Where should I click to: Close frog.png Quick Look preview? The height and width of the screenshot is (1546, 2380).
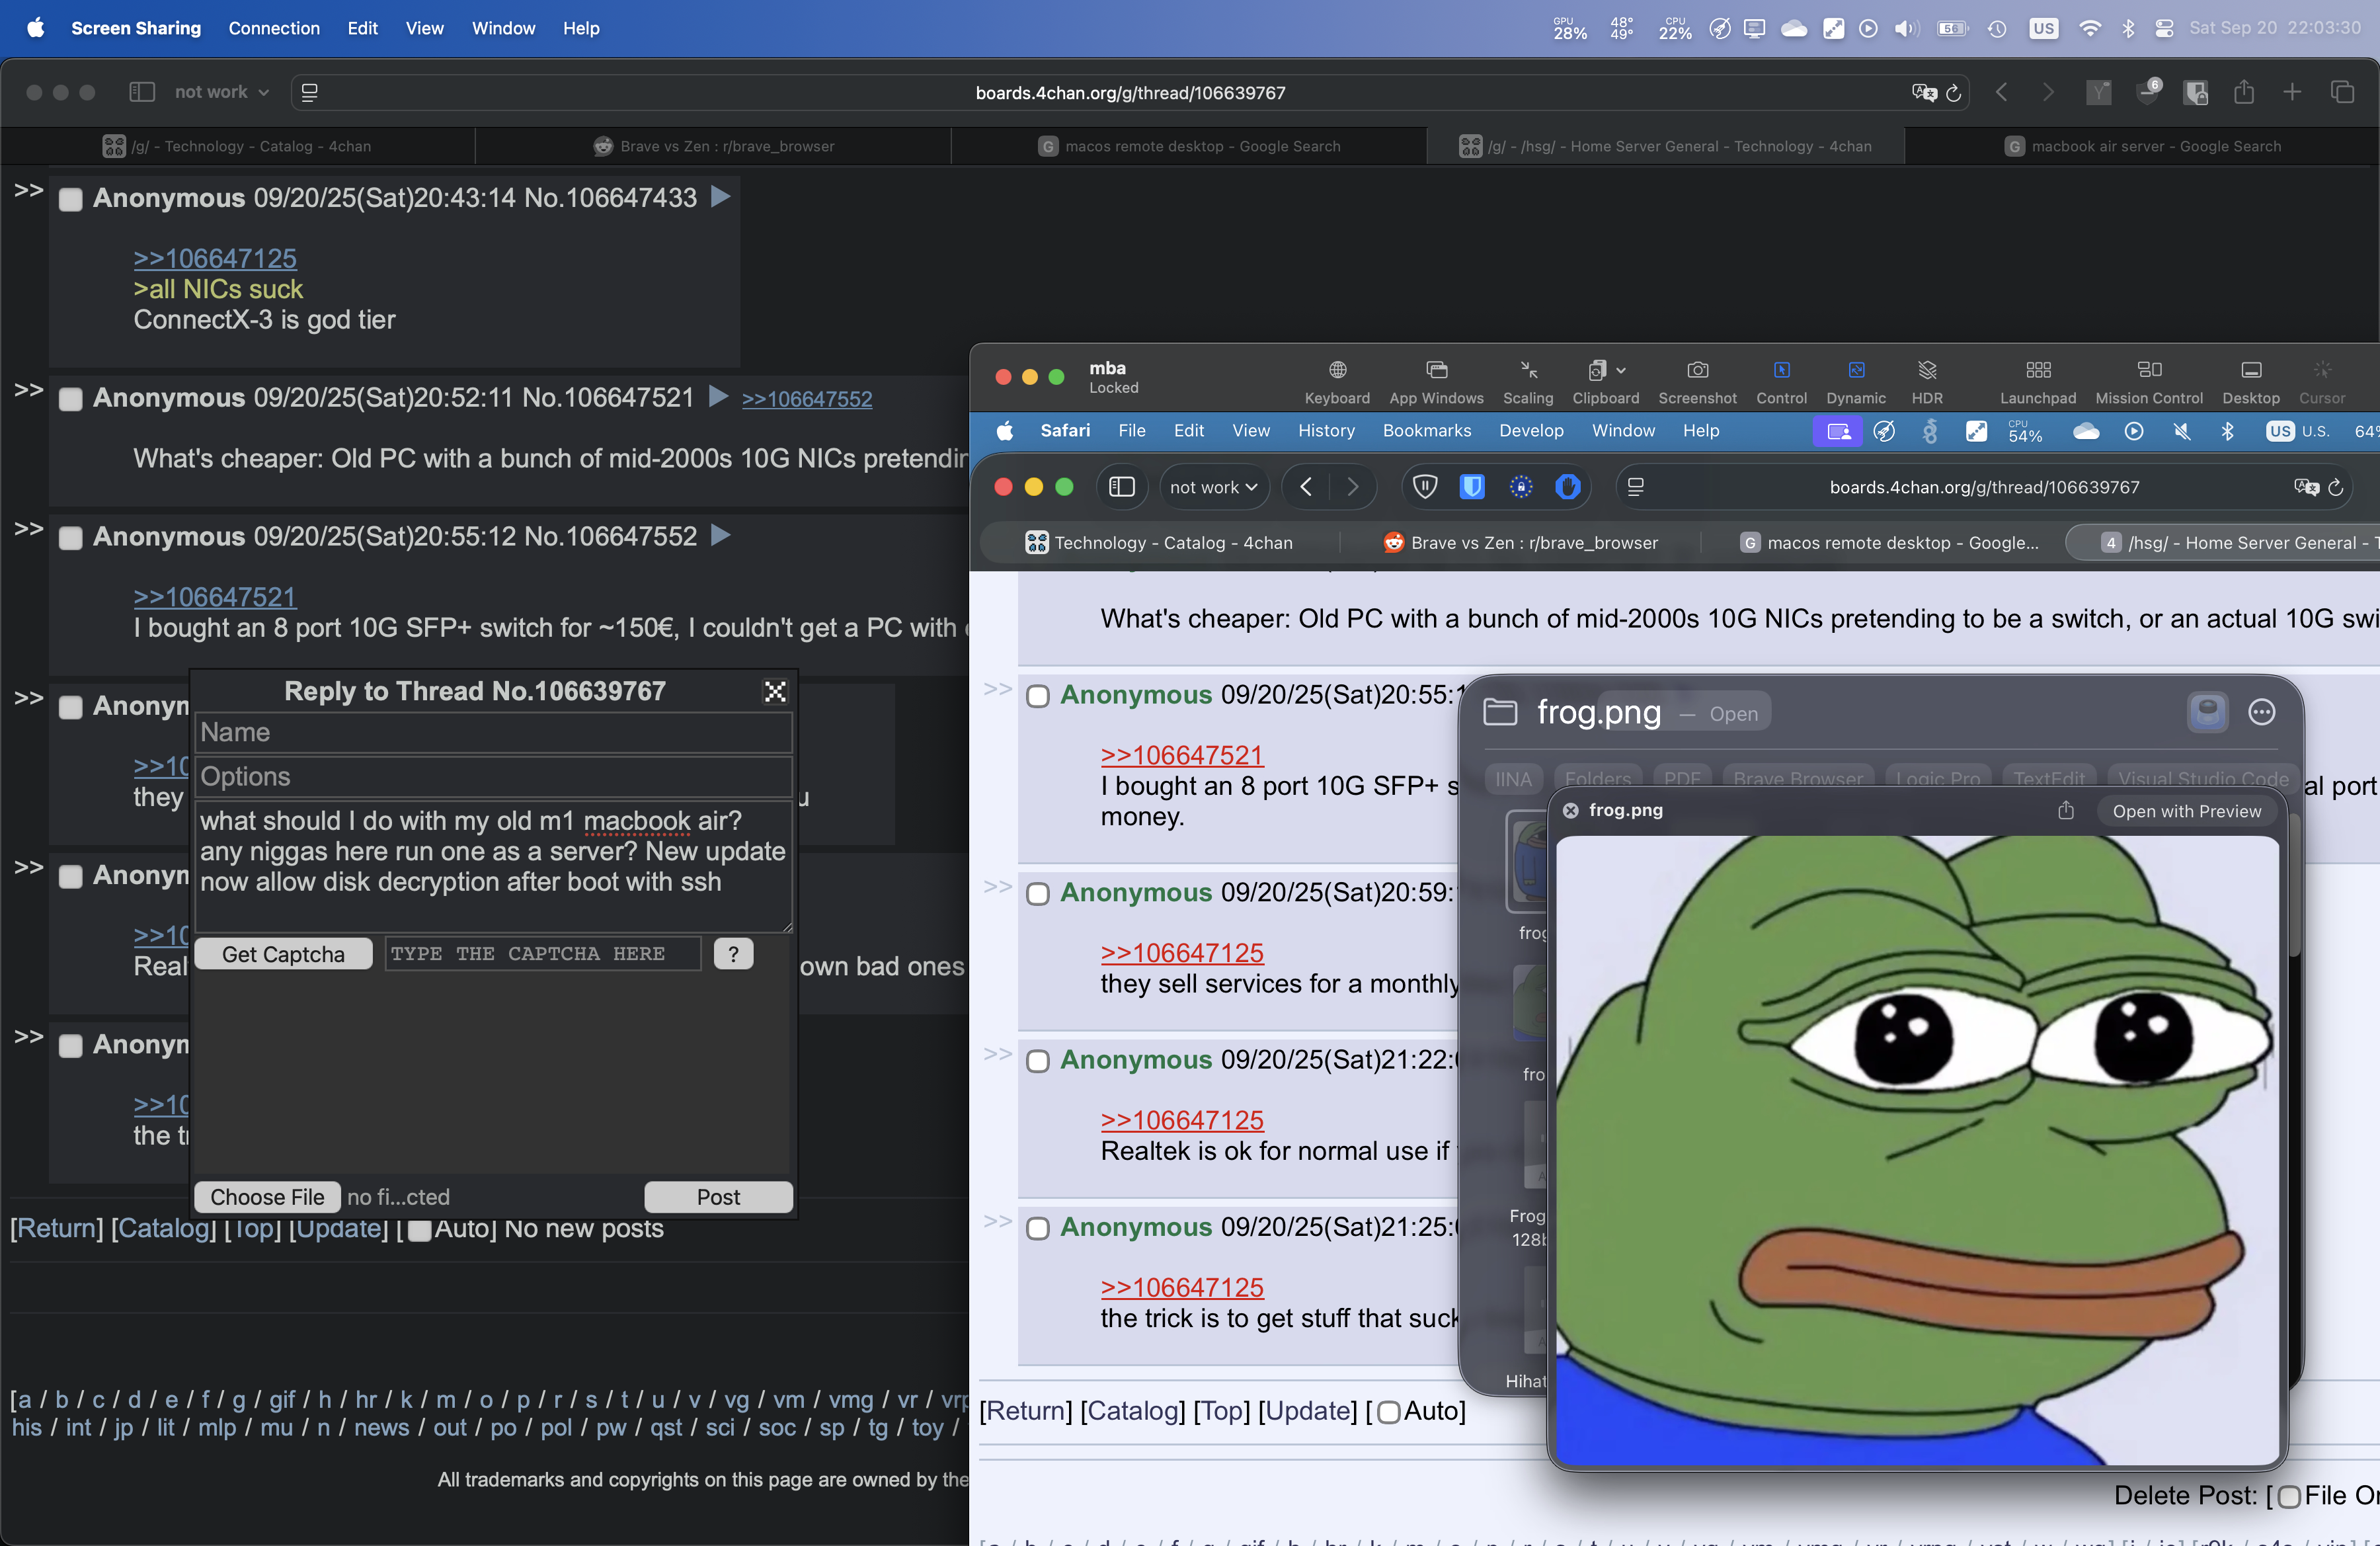[x=1570, y=811]
